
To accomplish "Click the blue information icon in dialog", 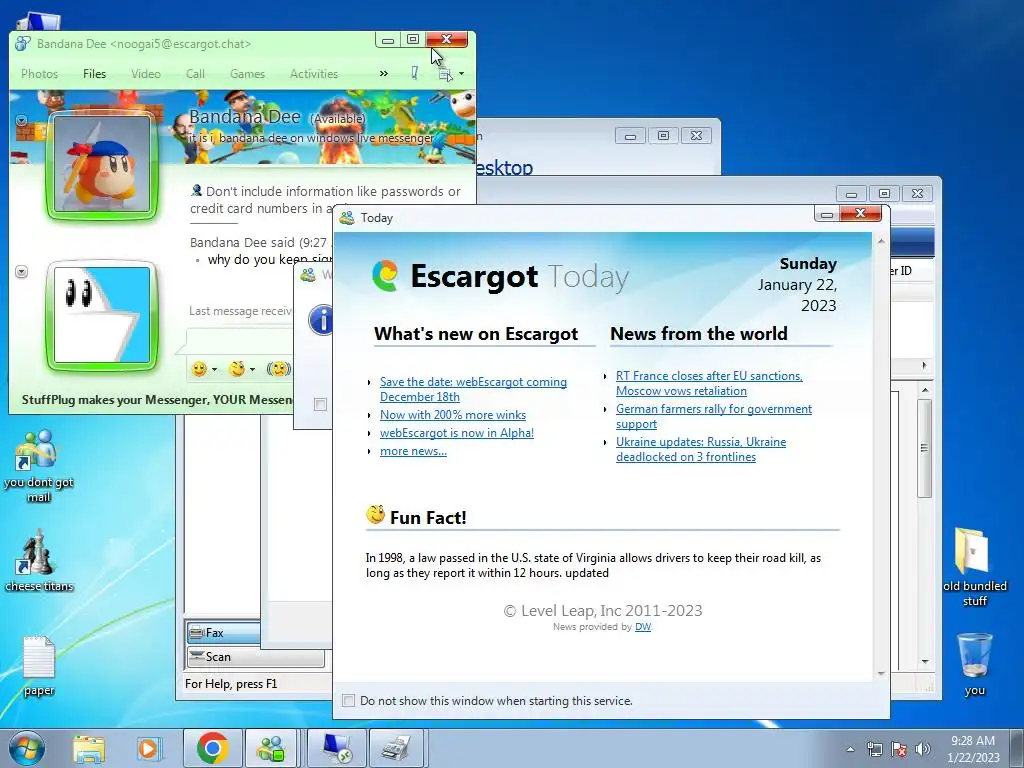I will pos(321,321).
